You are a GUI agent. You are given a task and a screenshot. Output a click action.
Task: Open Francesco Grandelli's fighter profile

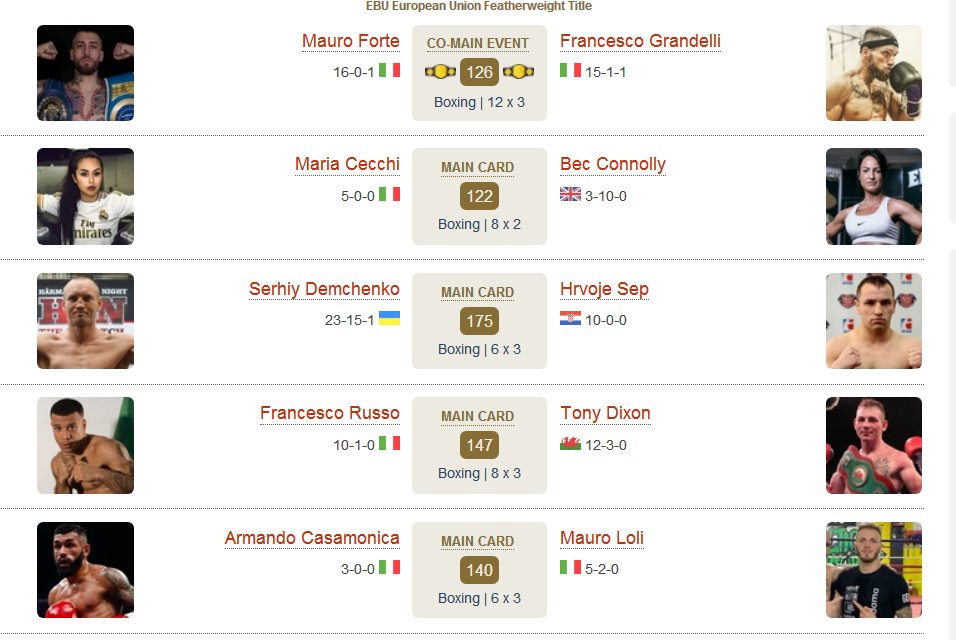640,41
